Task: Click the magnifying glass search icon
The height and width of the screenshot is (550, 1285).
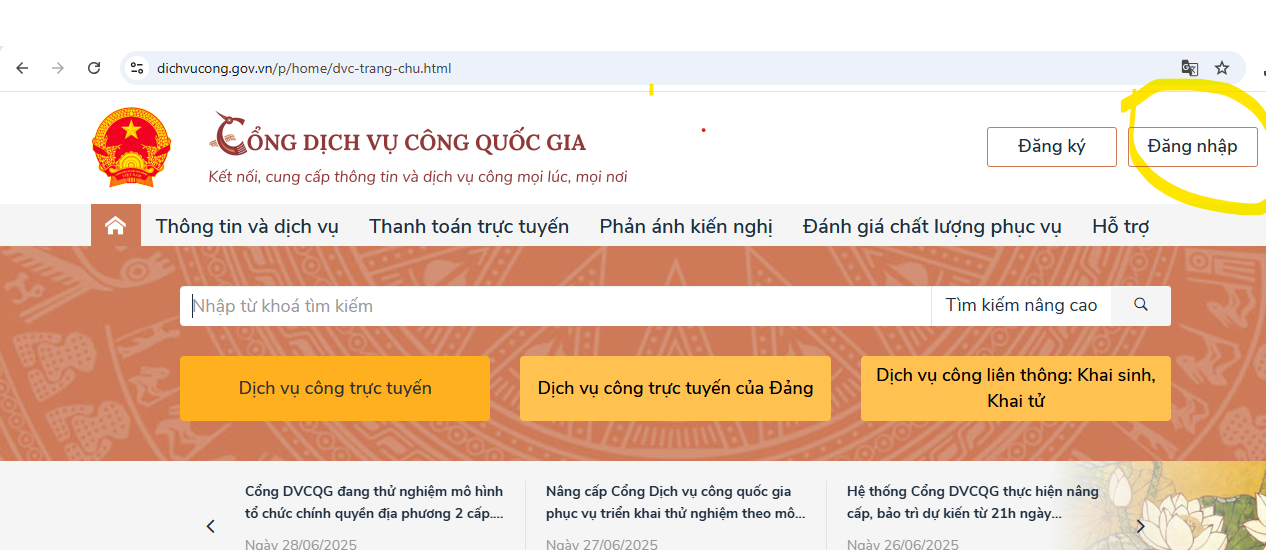Action: [x=1141, y=305]
